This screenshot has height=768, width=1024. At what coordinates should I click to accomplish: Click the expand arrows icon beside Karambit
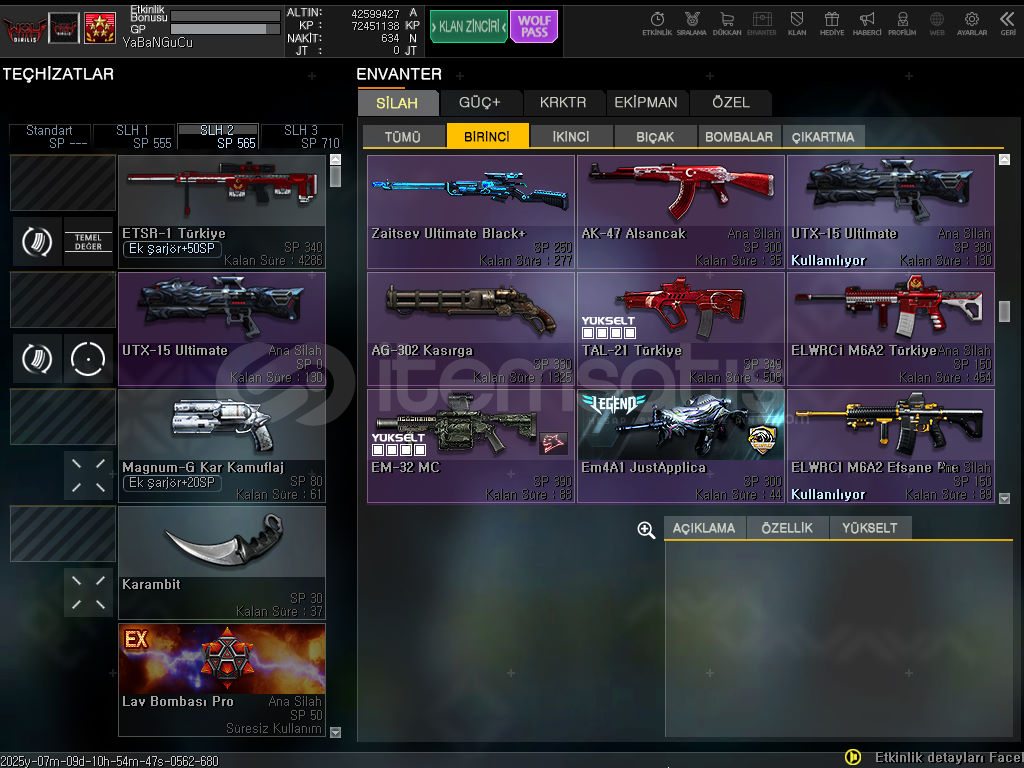88,592
